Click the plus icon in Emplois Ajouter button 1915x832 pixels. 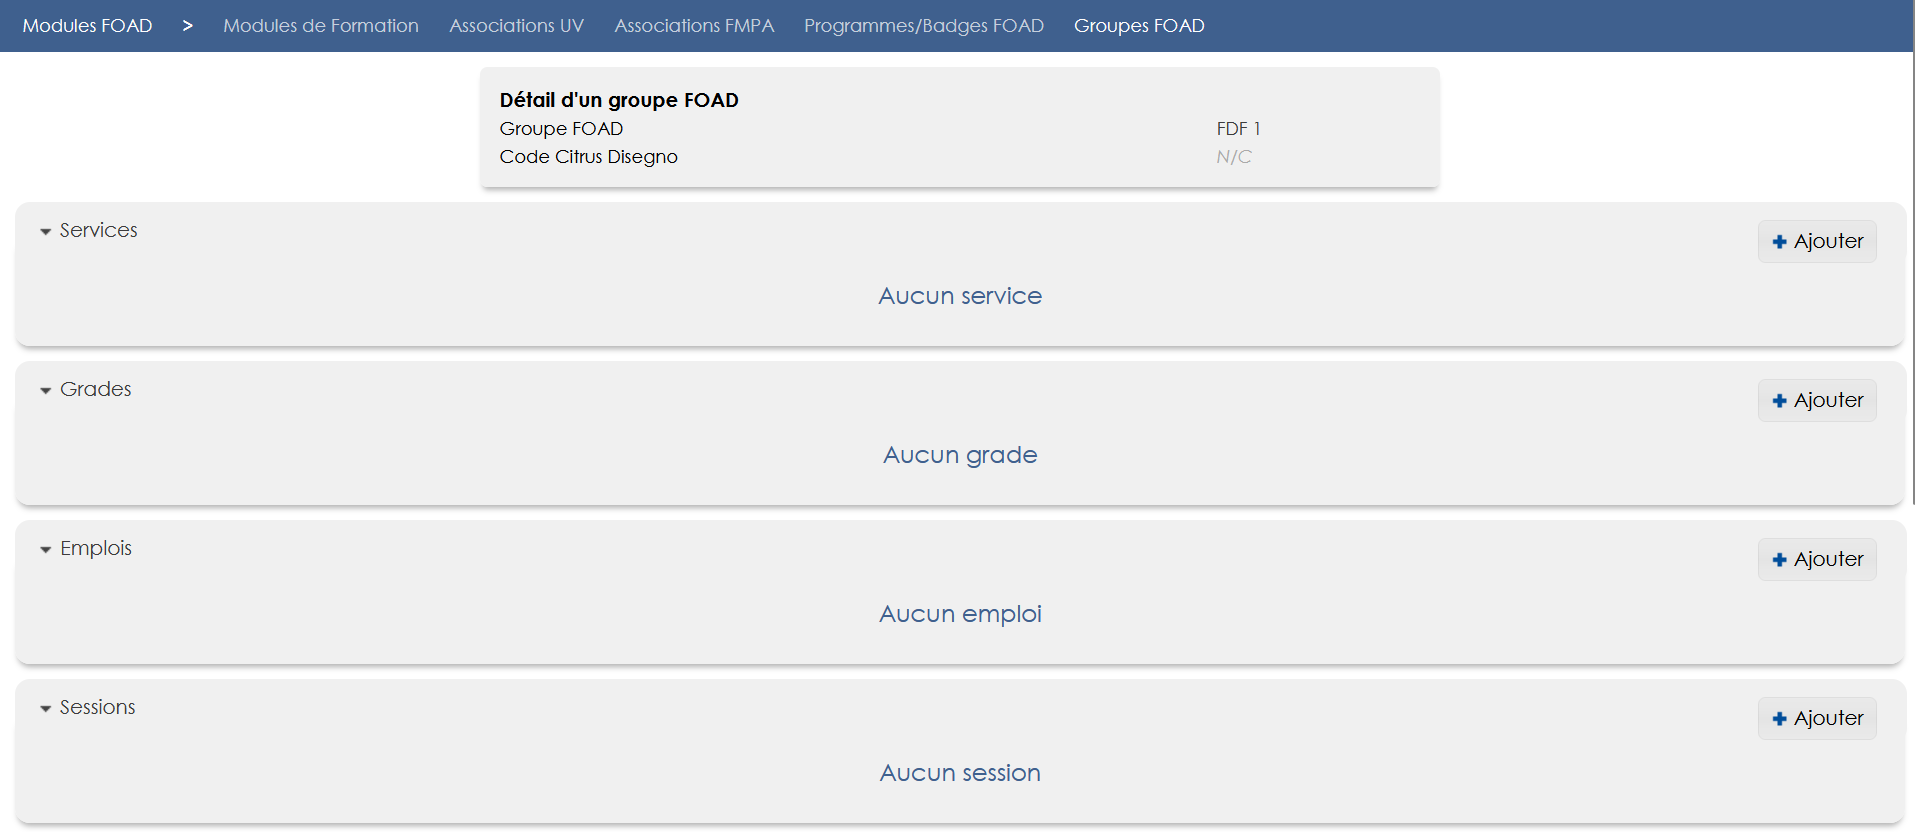pyautogui.click(x=1779, y=560)
